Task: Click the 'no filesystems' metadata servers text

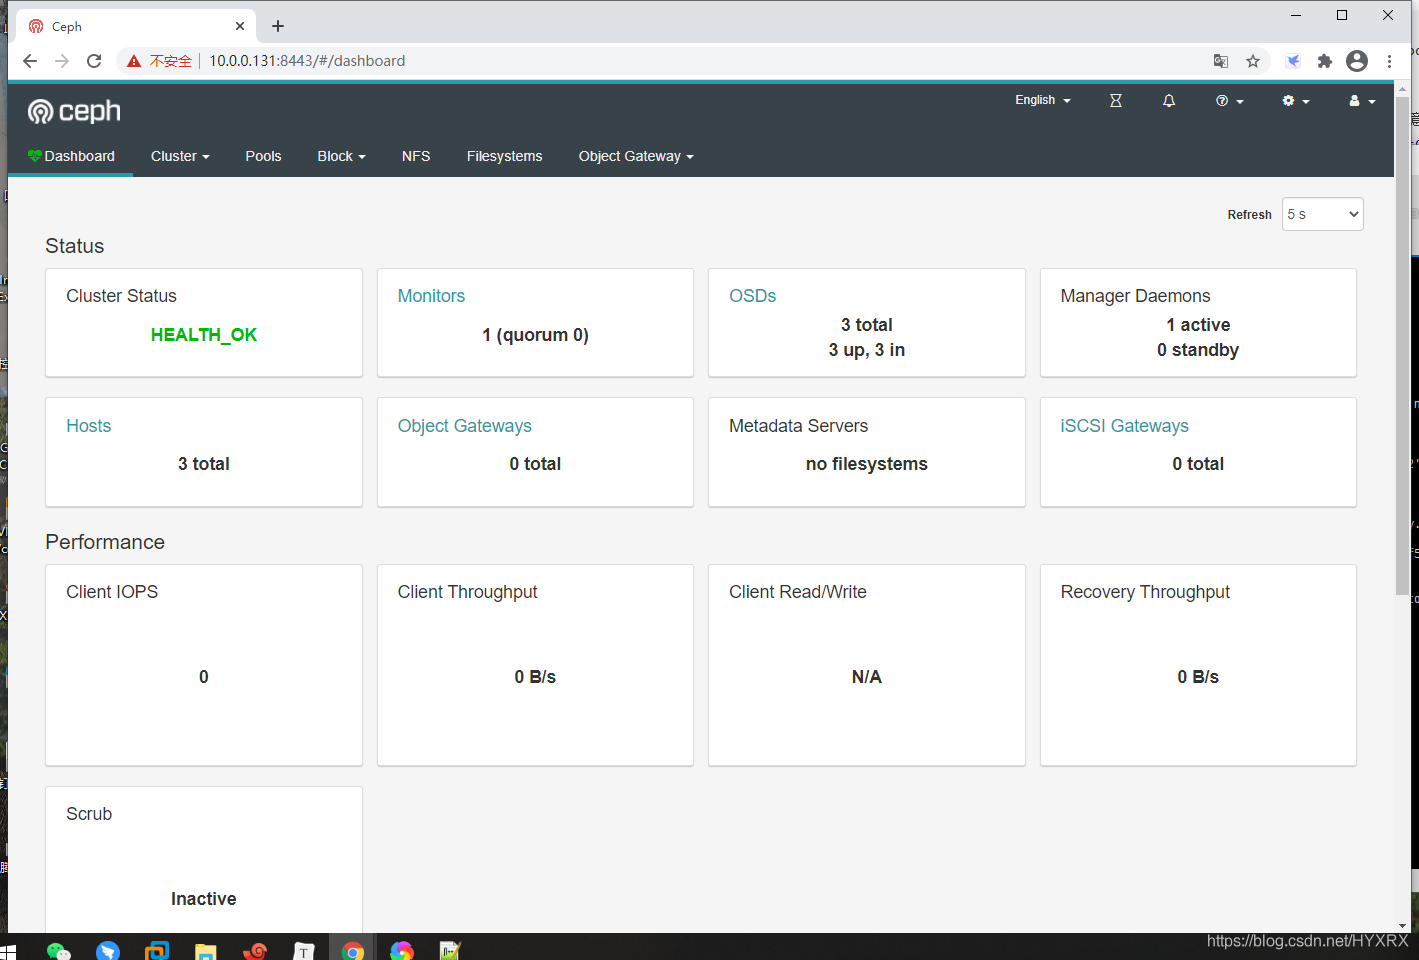Action: (866, 464)
